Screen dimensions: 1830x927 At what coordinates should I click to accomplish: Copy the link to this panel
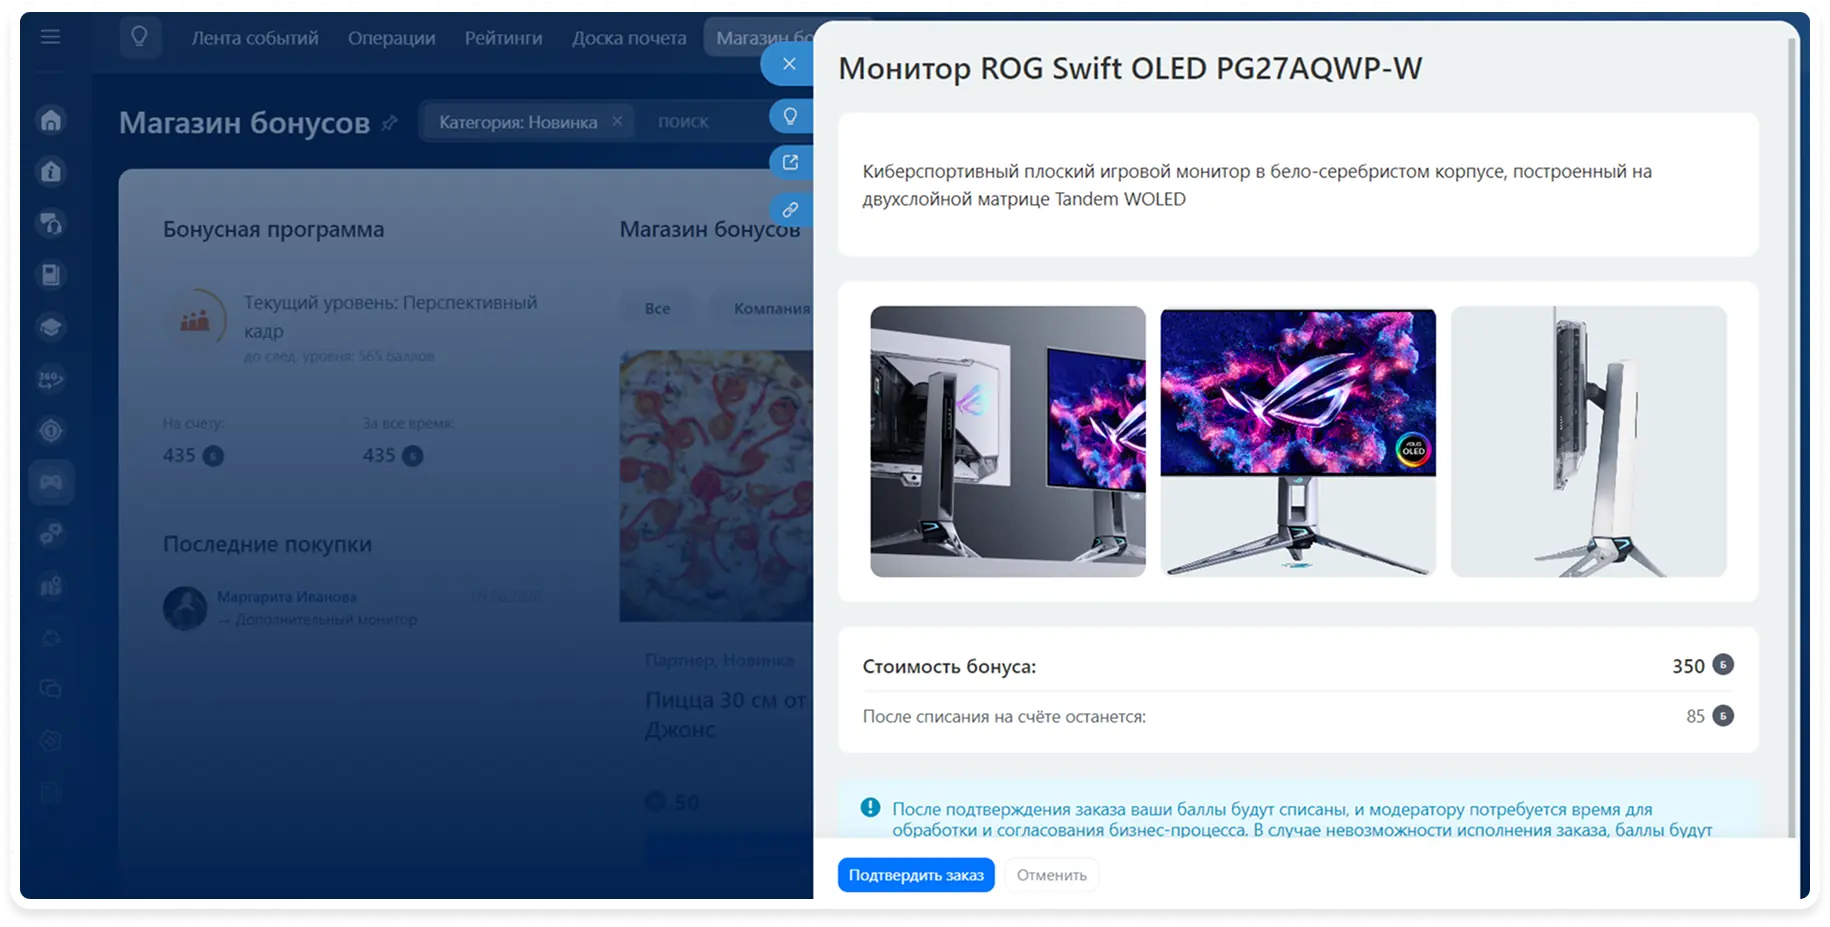coord(790,210)
